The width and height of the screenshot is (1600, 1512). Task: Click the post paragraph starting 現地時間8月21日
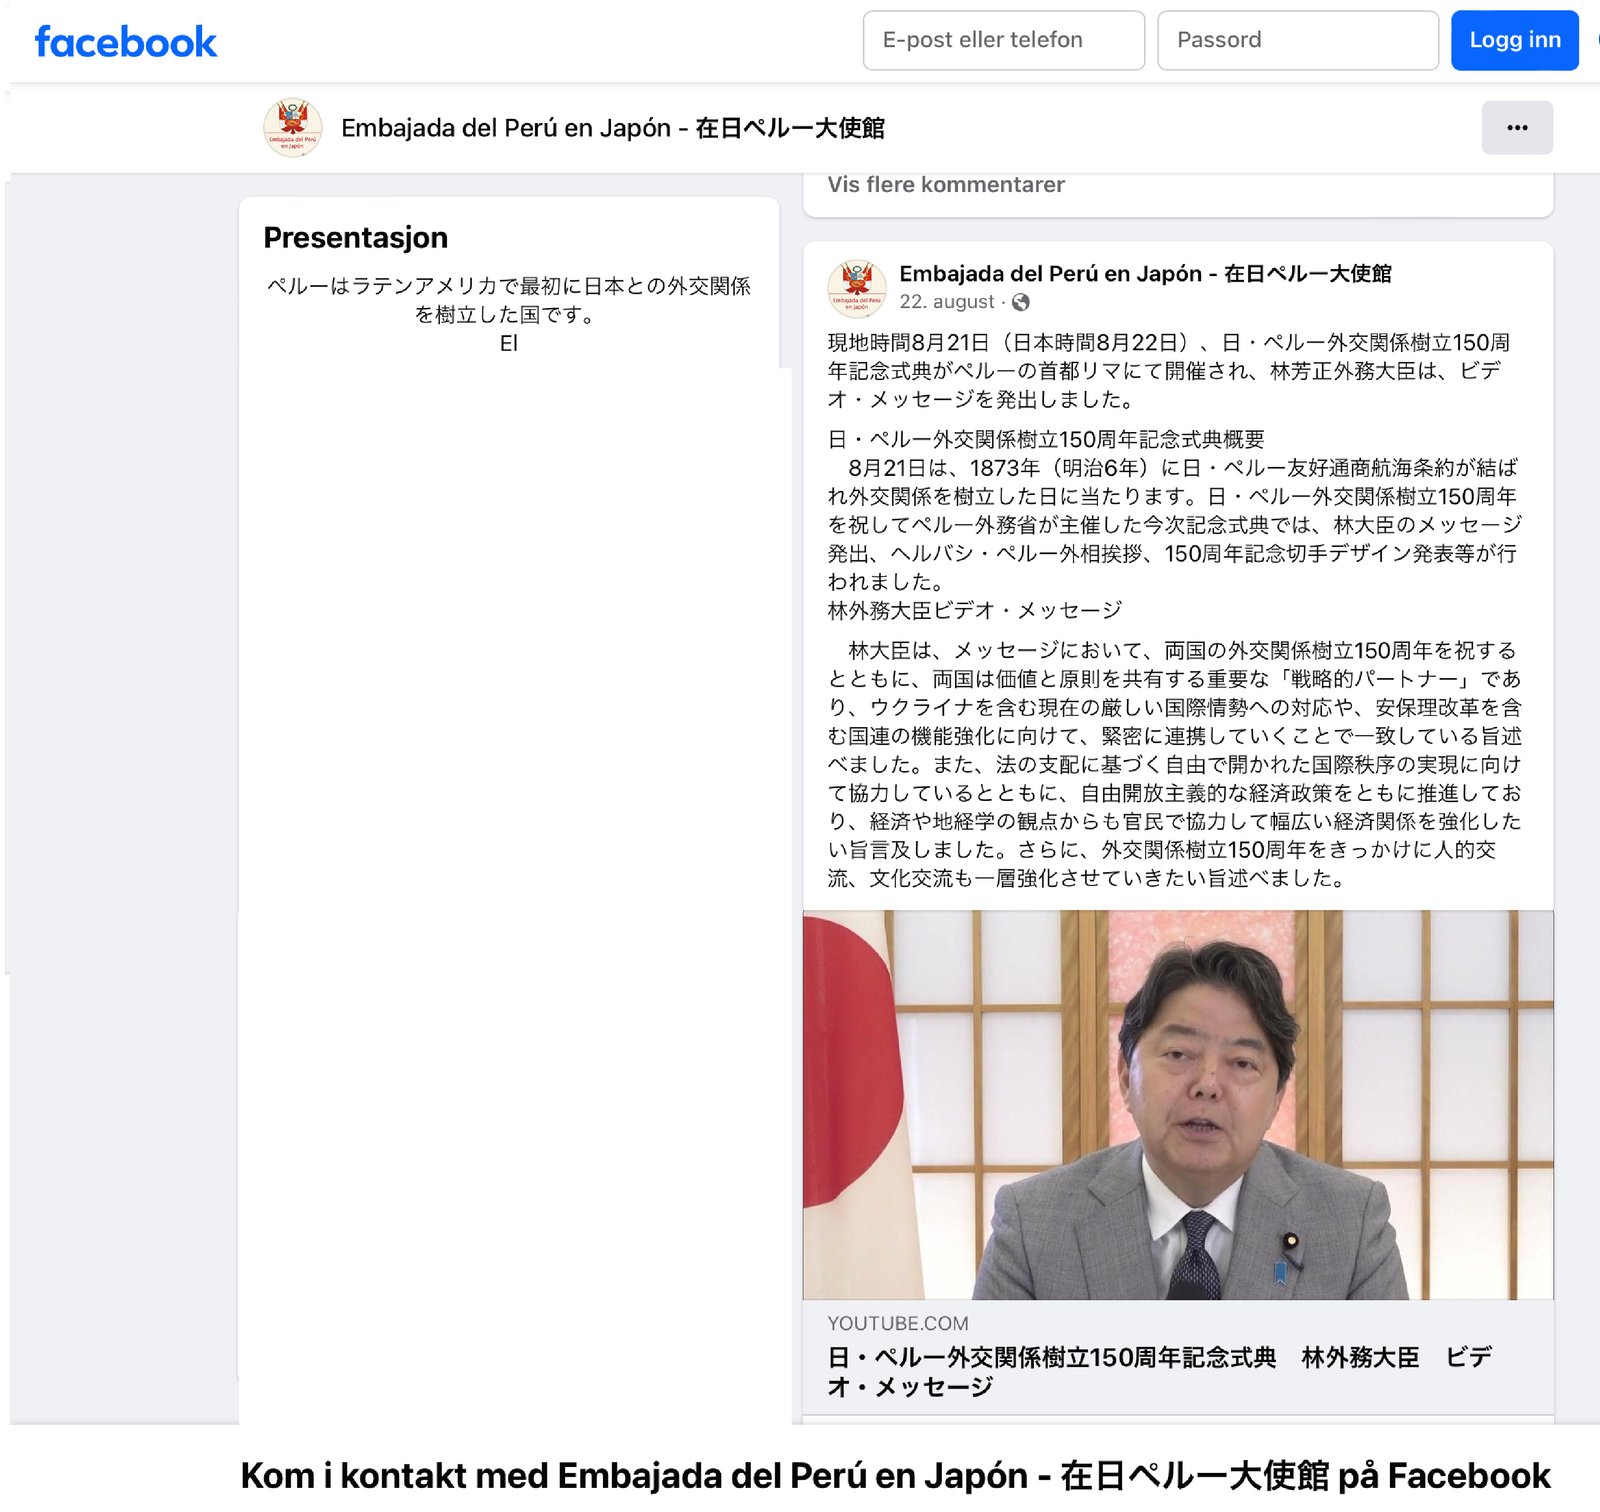pos(1168,371)
